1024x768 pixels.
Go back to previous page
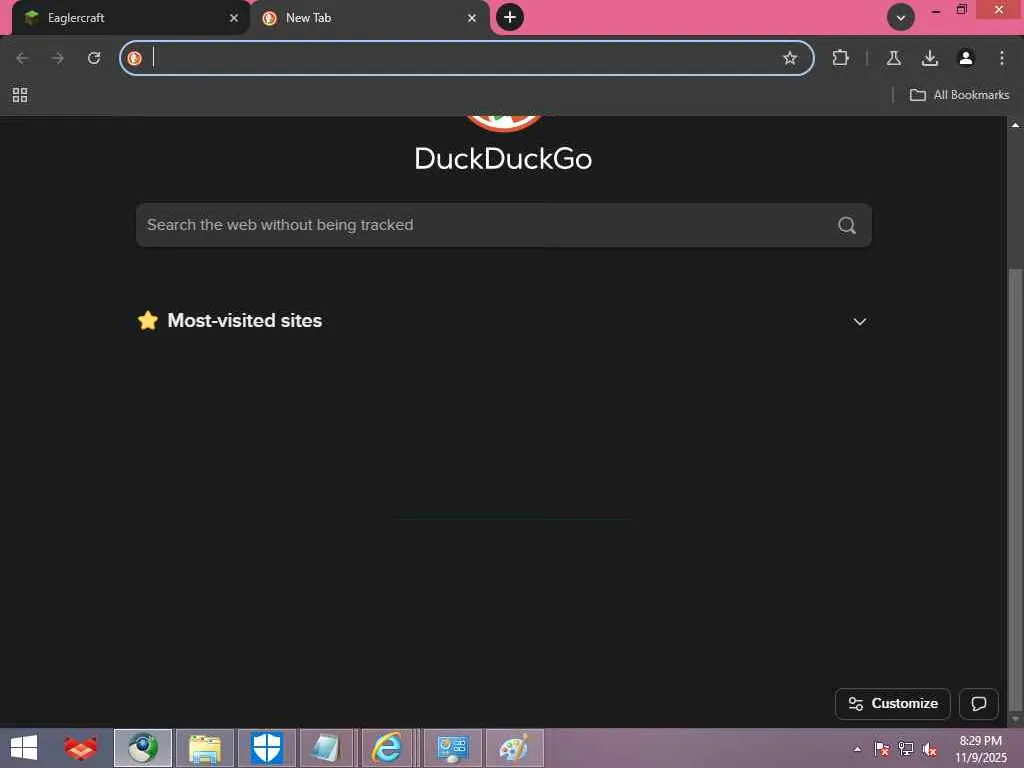(x=22, y=58)
